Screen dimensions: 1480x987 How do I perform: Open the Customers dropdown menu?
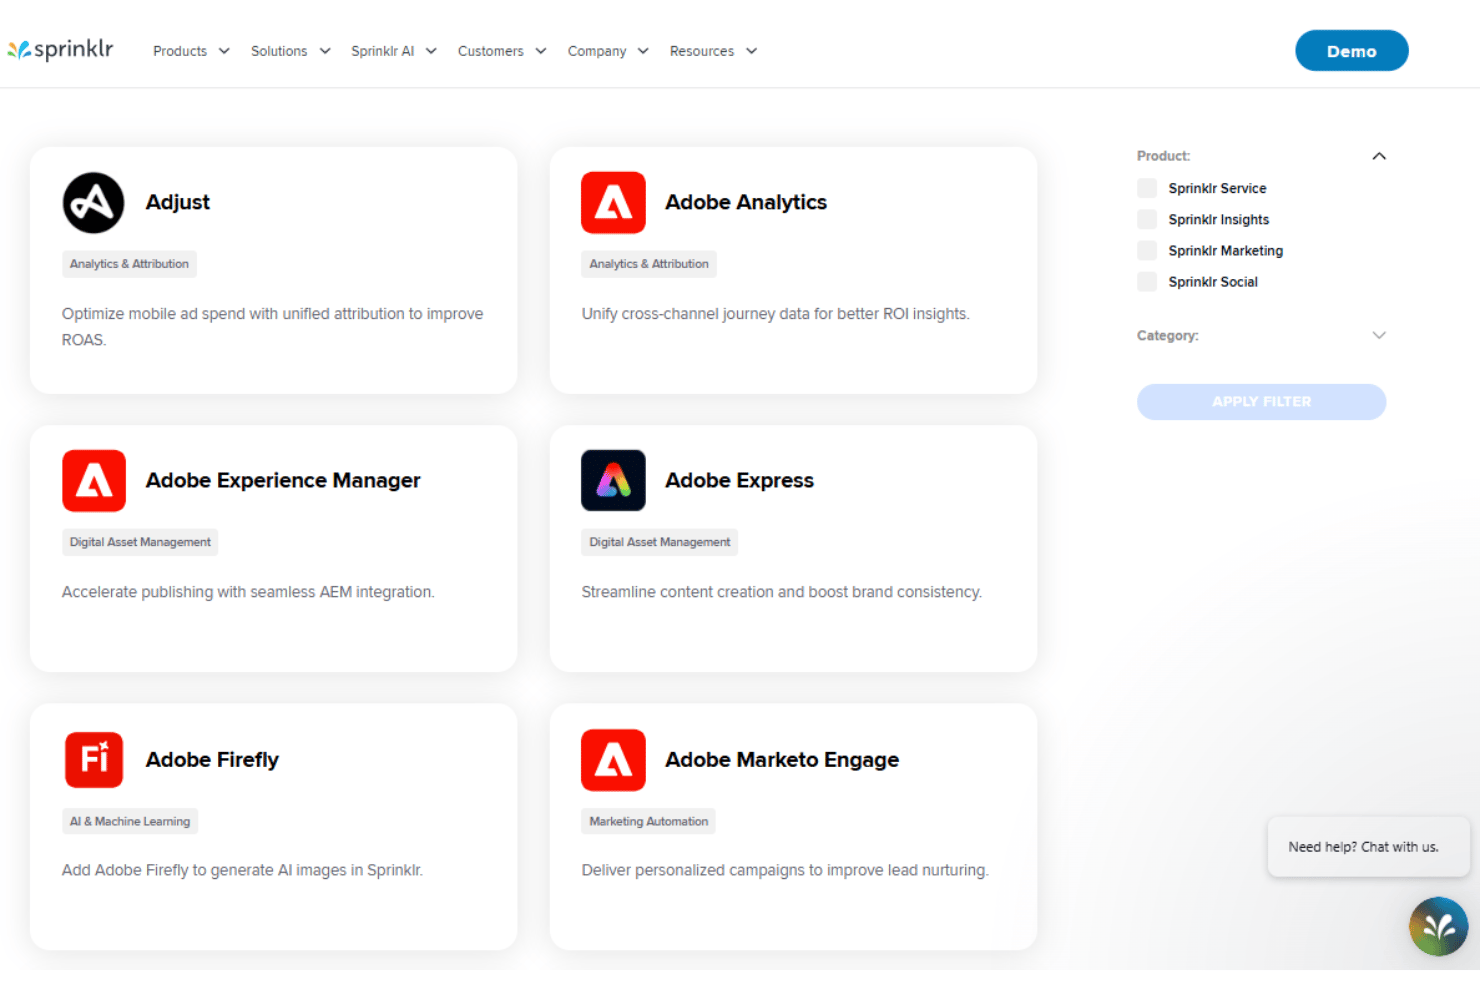(x=502, y=51)
